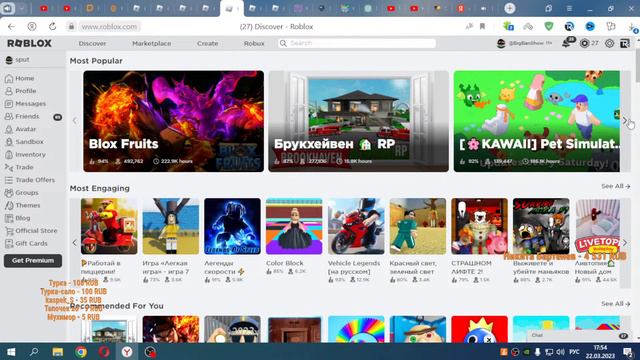Open KAWAII Pet Simulator game card
The width and height of the screenshot is (640, 360).
coord(537,121)
